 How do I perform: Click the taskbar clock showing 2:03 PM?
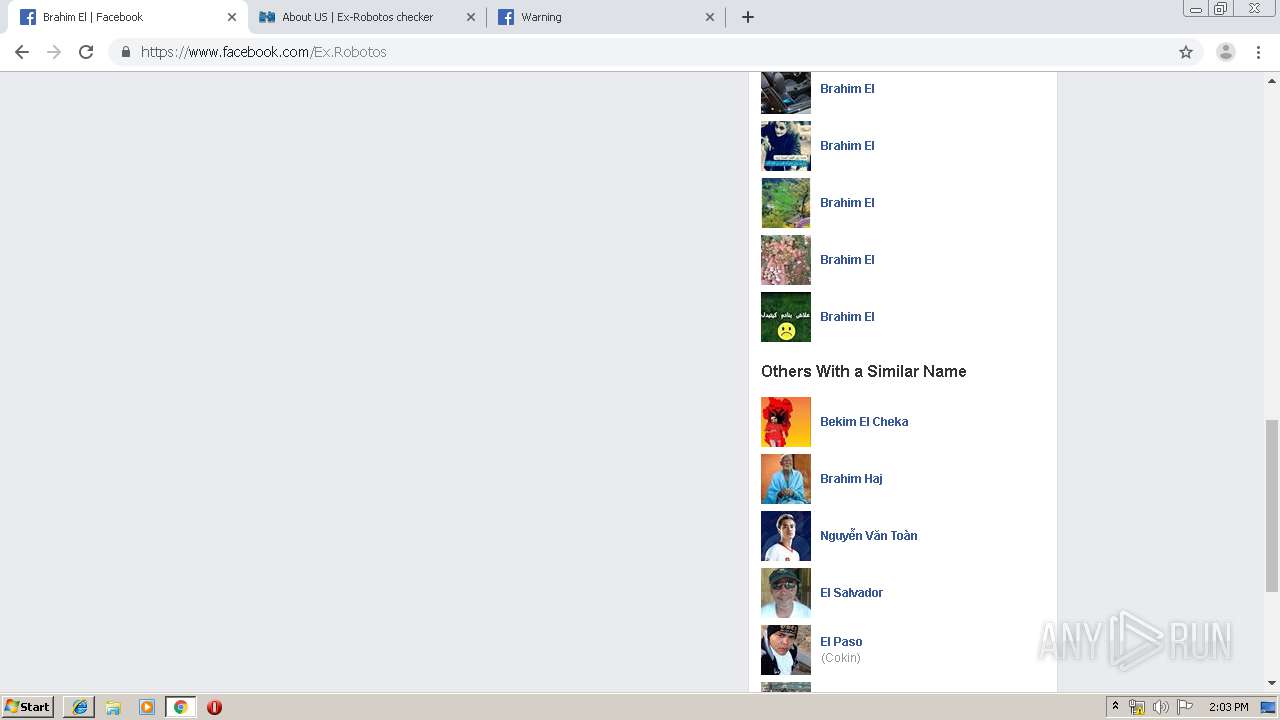tap(1228, 707)
